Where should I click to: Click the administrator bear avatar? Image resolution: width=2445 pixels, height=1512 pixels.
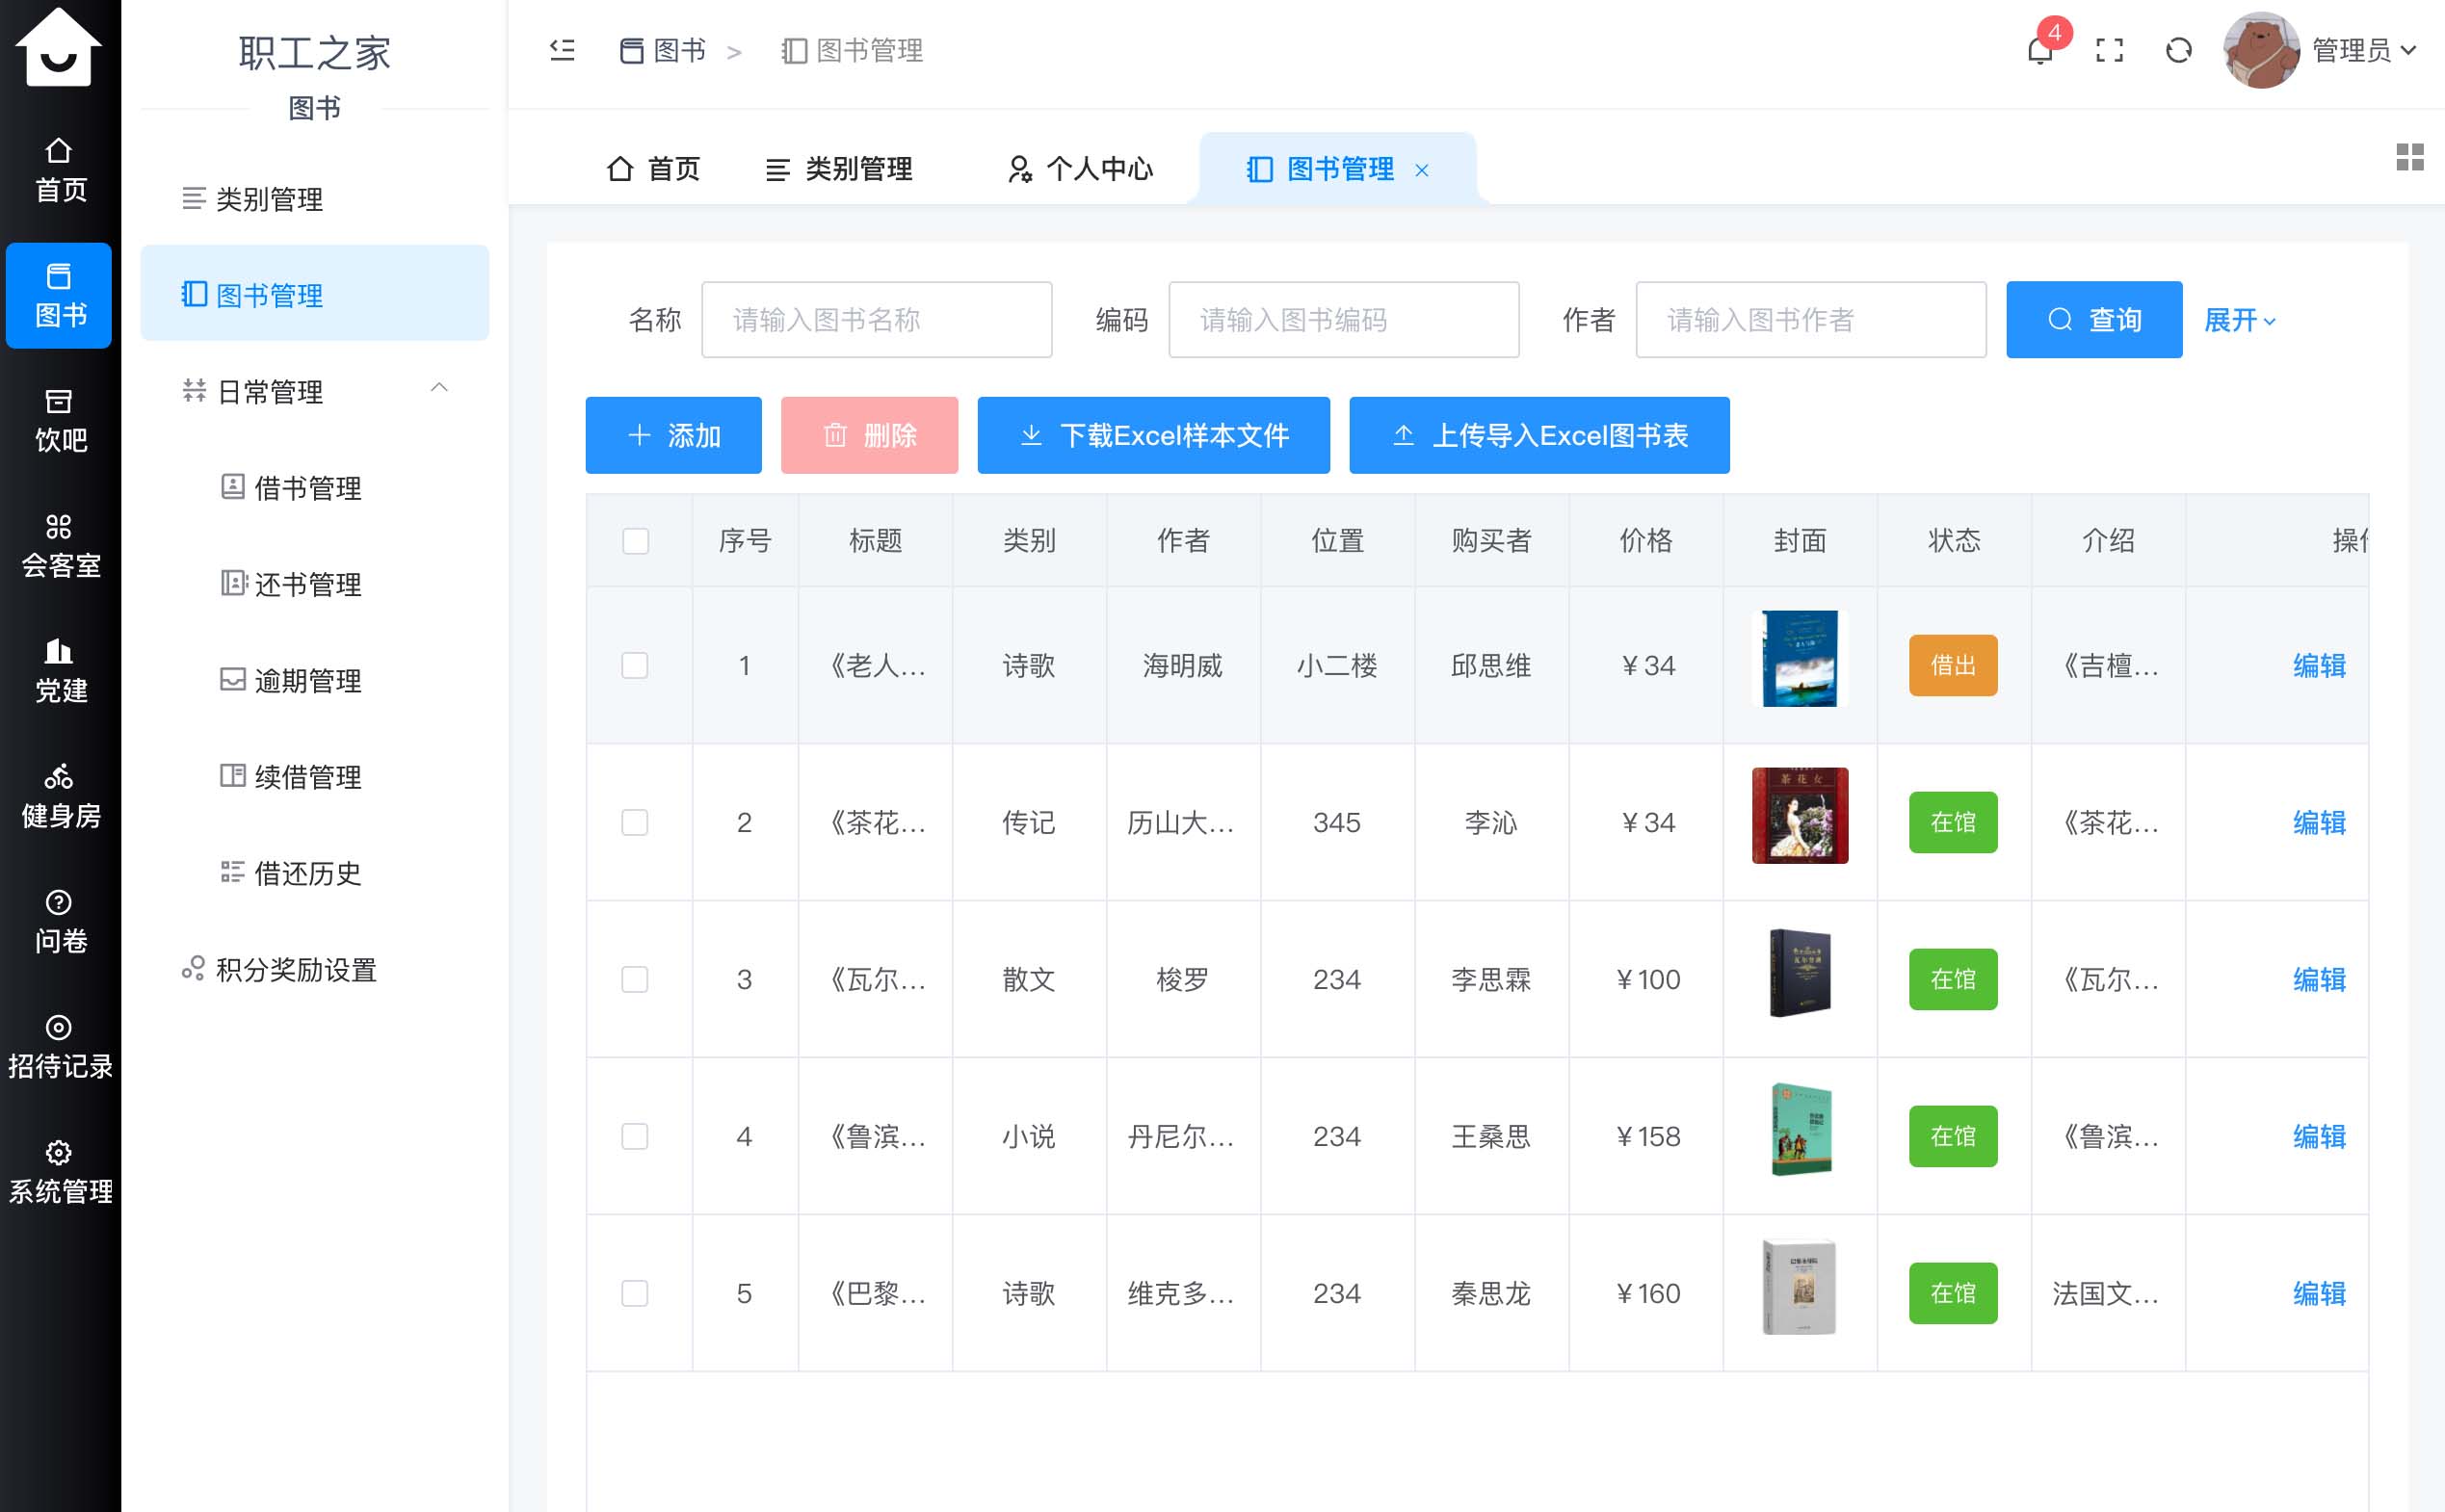[2260, 50]
